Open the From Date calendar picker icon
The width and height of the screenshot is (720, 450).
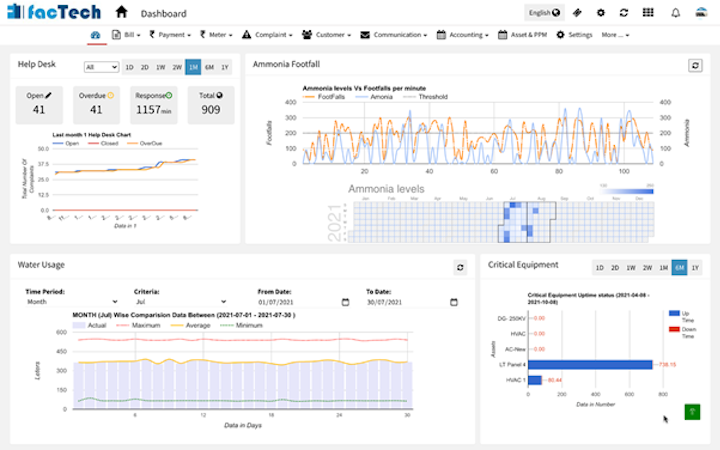tap(345, 302)
